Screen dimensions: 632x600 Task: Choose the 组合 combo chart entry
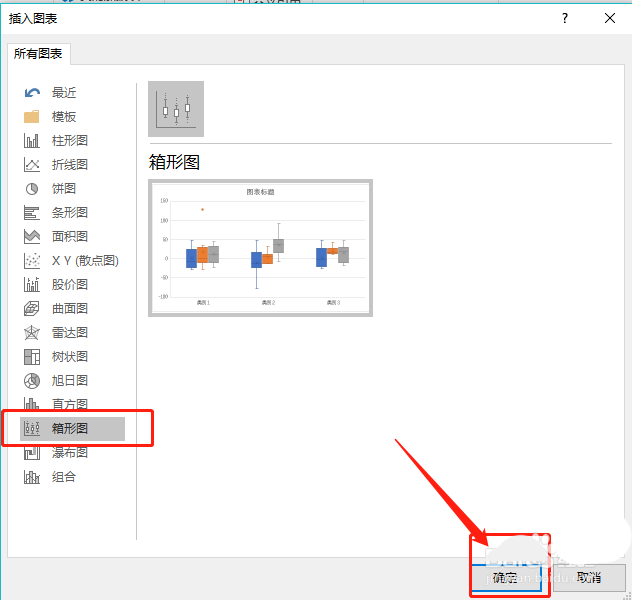tap(63, 477)
